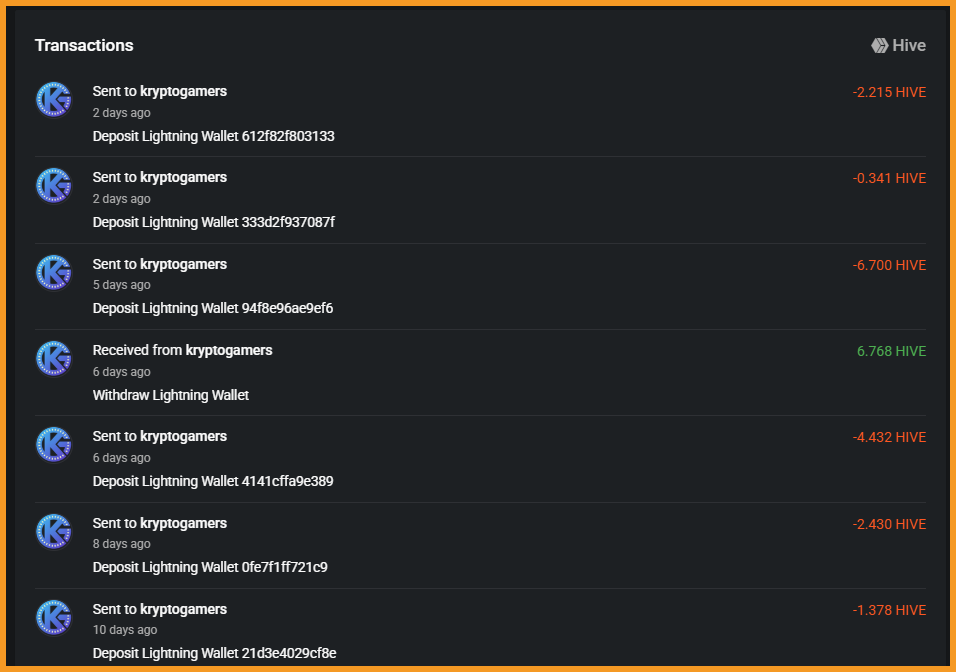Click the 6 days ago timestamp above memo 4141cffa9e389
The width and height of the screenshot is (956, 672).
click(x=121, y=458)
